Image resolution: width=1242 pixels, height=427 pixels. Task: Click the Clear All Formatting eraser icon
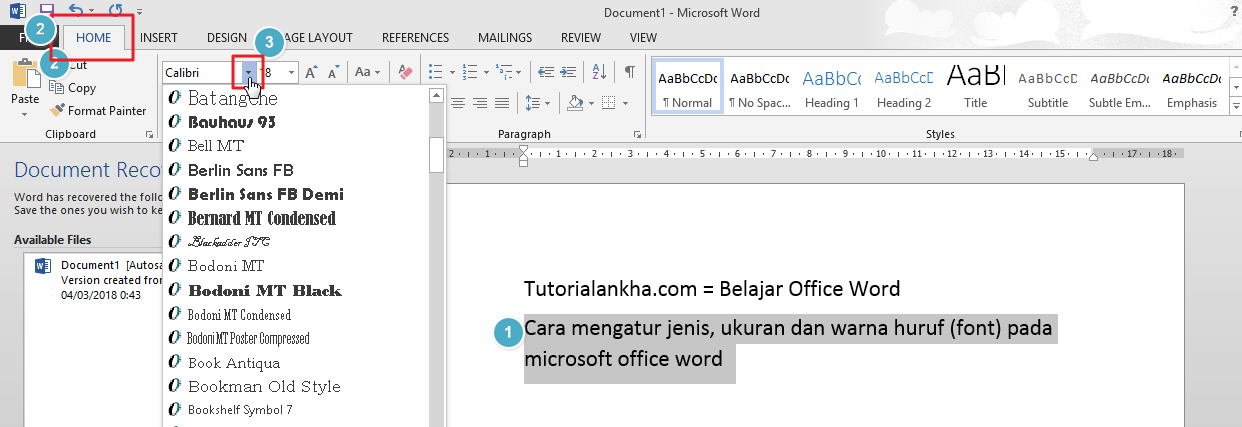click(405, 72)
